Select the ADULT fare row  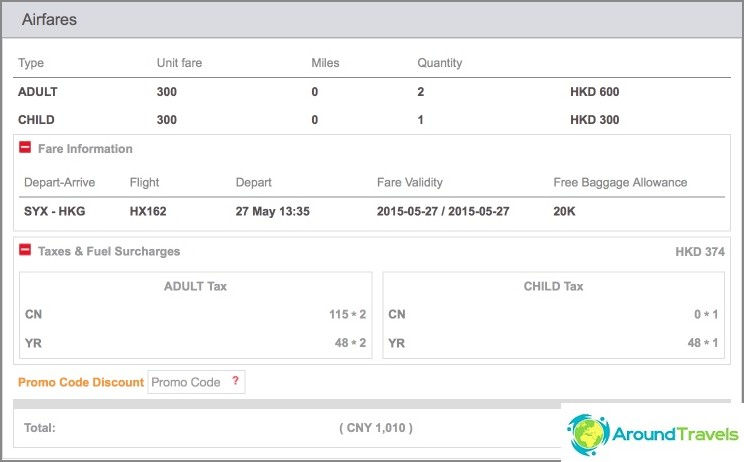click(372, 92)
